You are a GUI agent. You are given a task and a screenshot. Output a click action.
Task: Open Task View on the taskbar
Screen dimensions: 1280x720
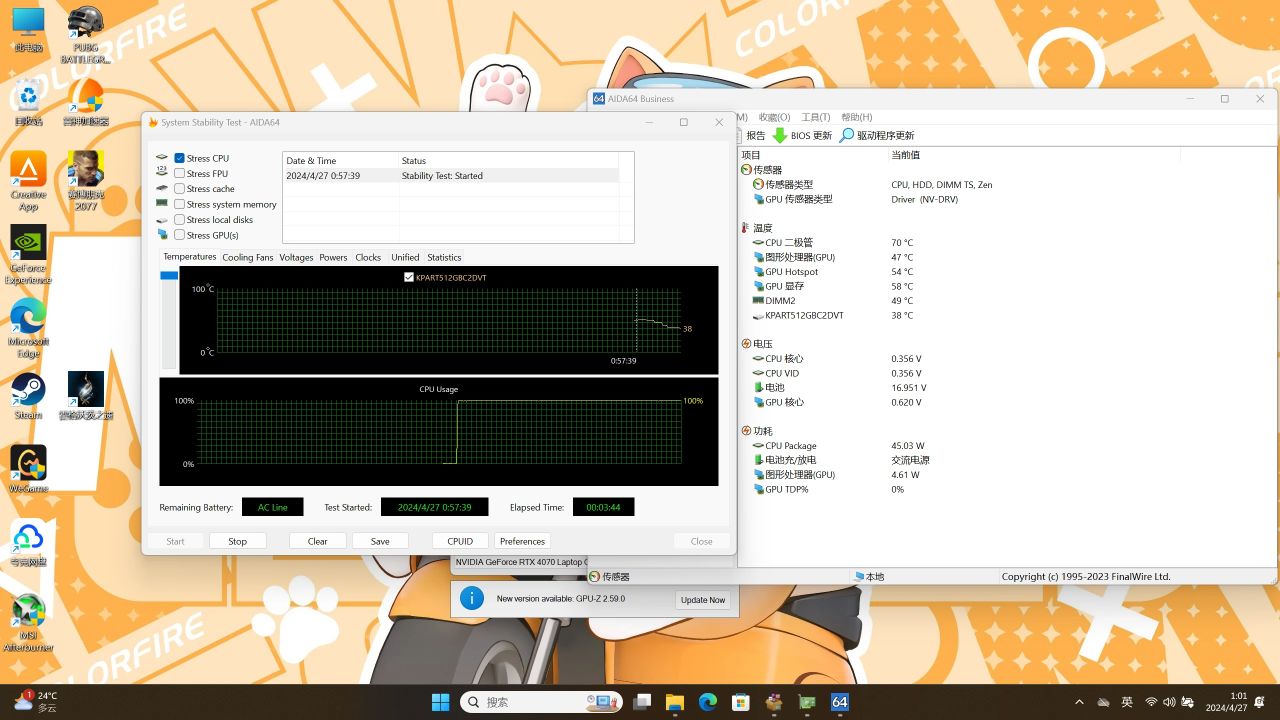click(x=642, y=702)
